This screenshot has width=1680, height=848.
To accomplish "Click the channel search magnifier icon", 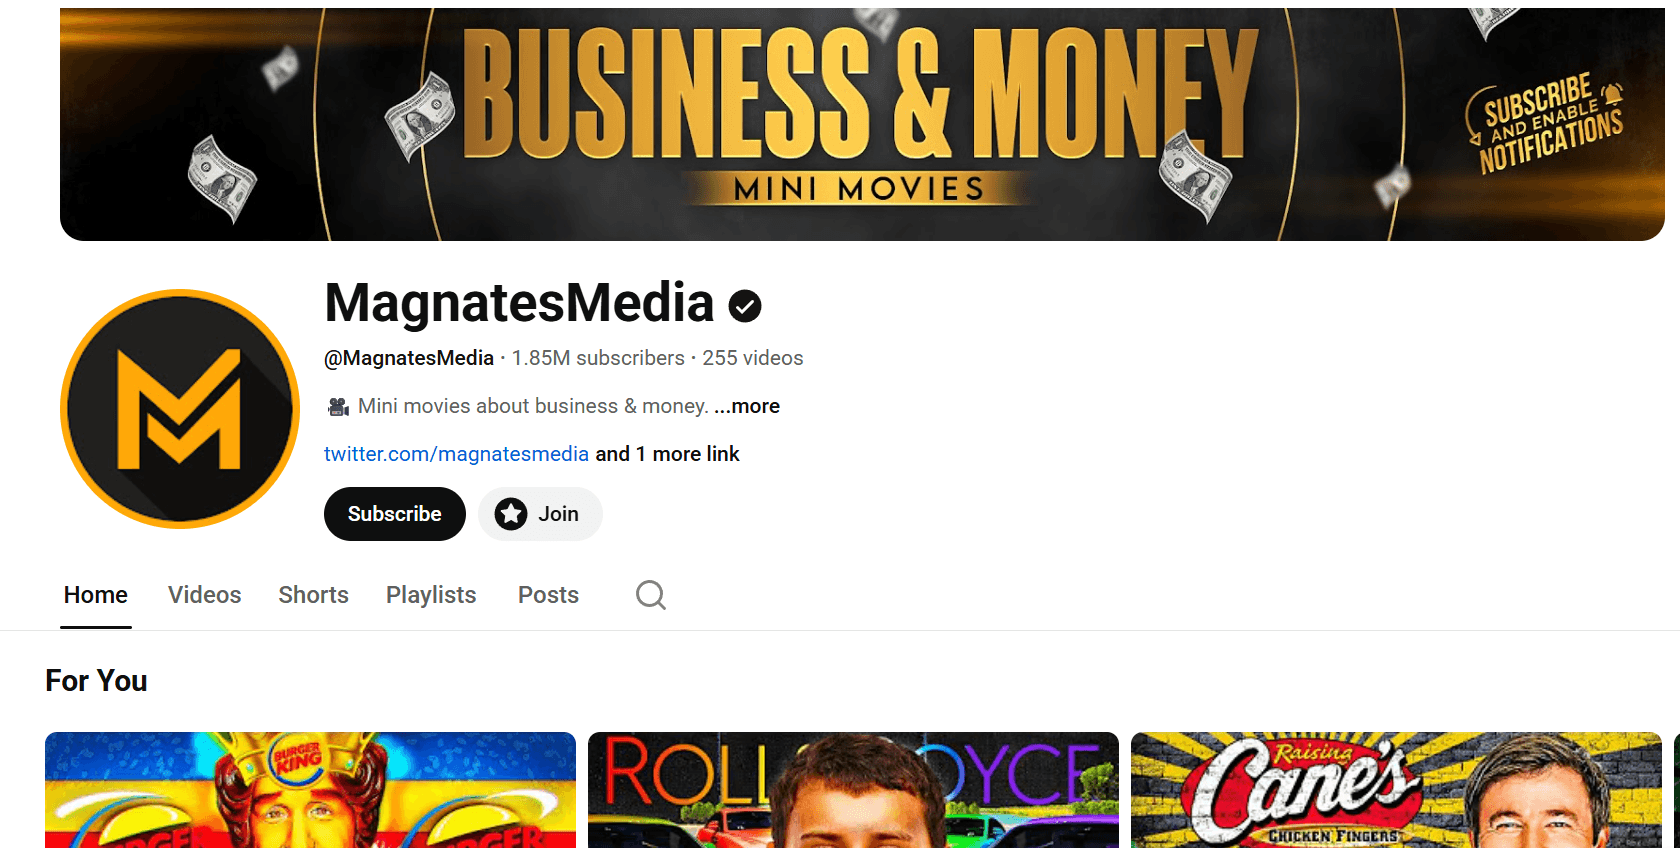I will click(650, 595).
